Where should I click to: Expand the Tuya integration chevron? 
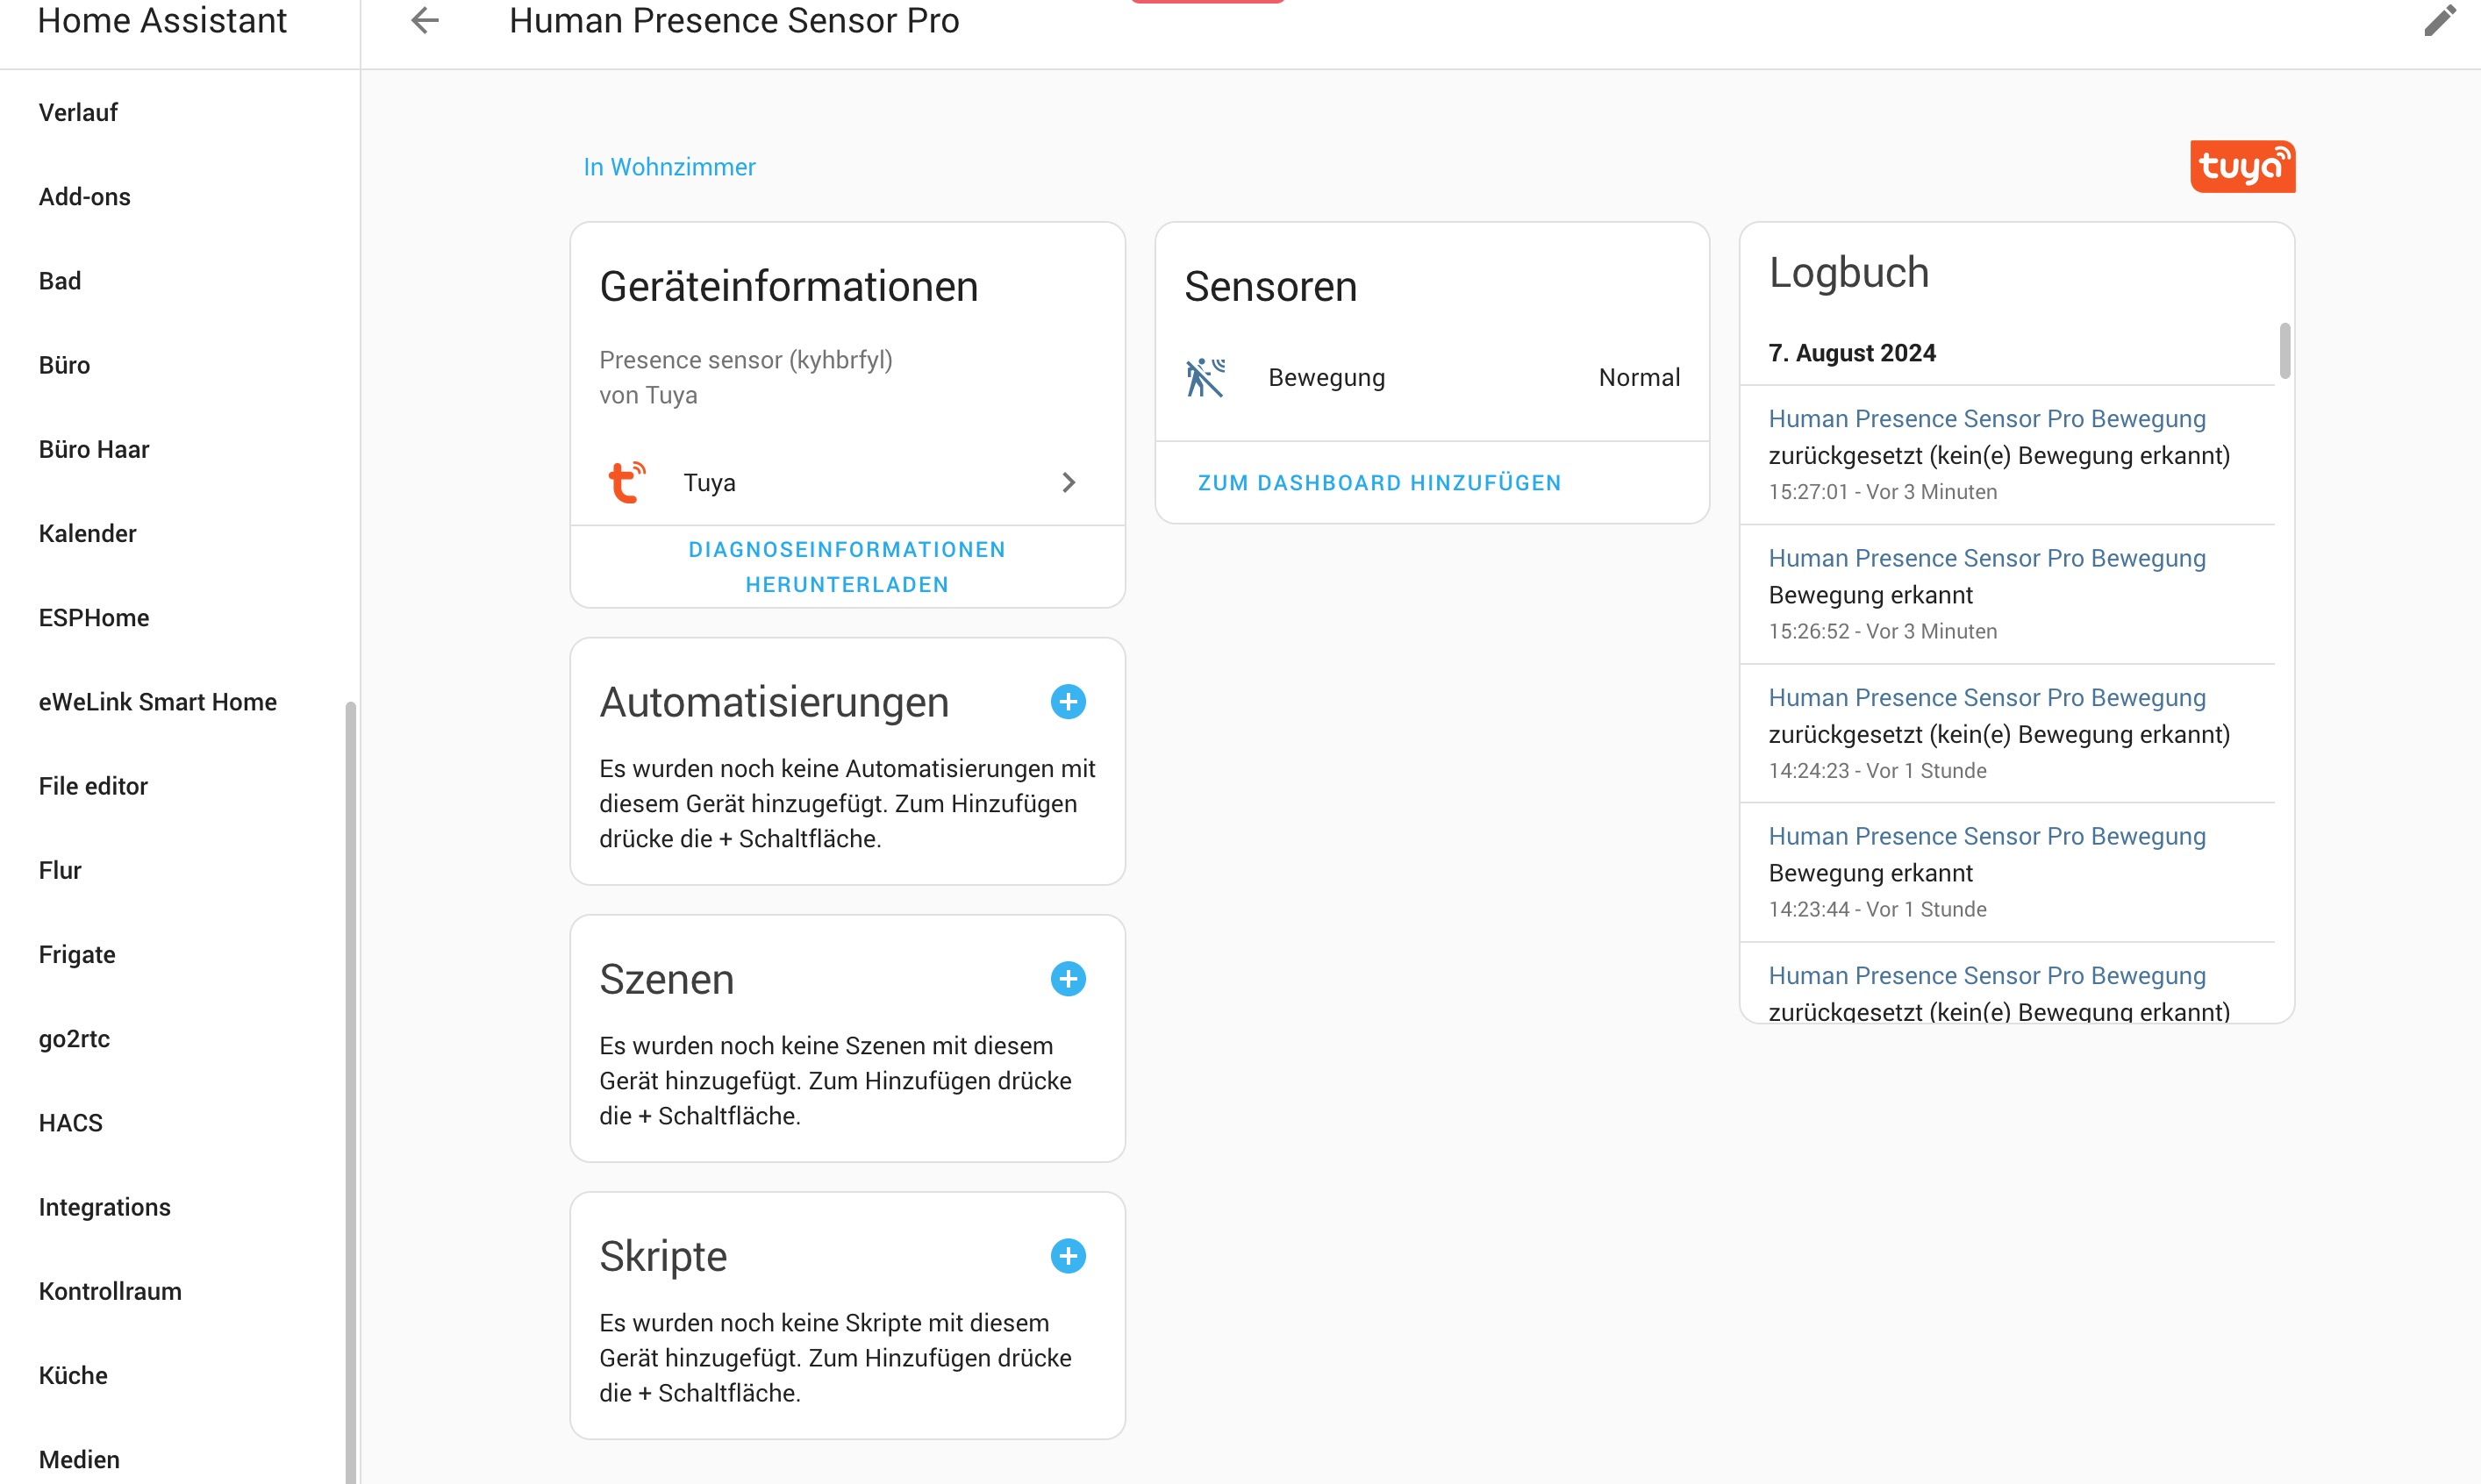(x=1068, y=482)
